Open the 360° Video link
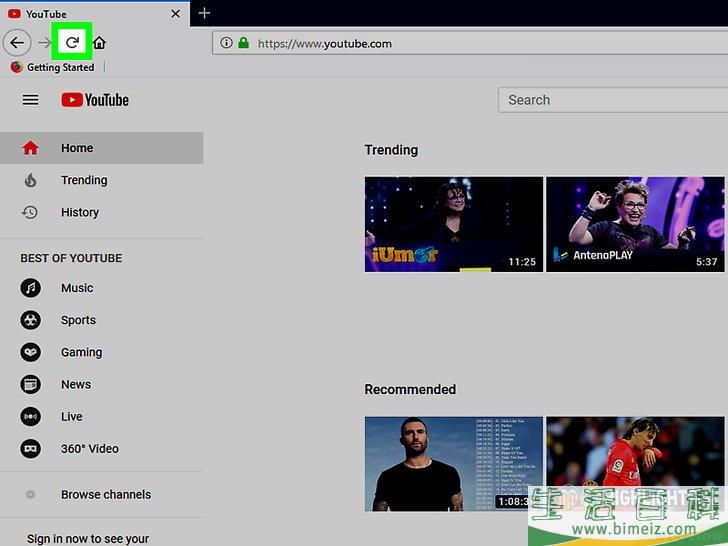The width and height of the screenshot is (728, 546). (90, 448)
